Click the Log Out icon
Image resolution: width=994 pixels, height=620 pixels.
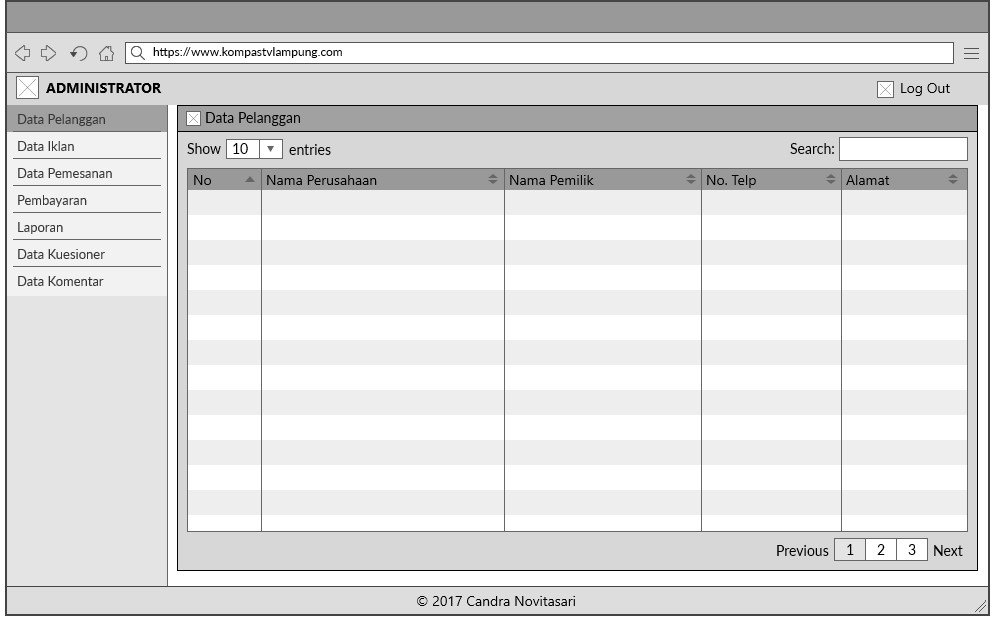tap(885, 89)
